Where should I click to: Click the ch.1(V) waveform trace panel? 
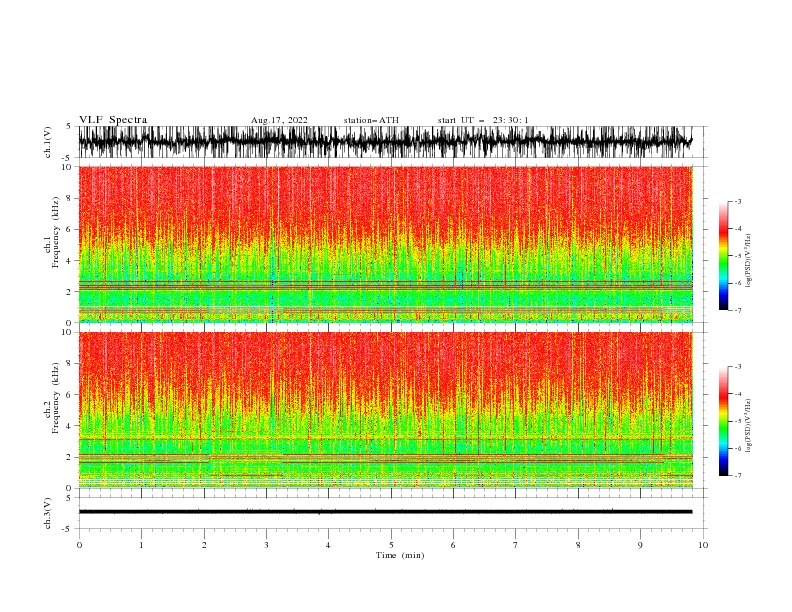(392, 142)
